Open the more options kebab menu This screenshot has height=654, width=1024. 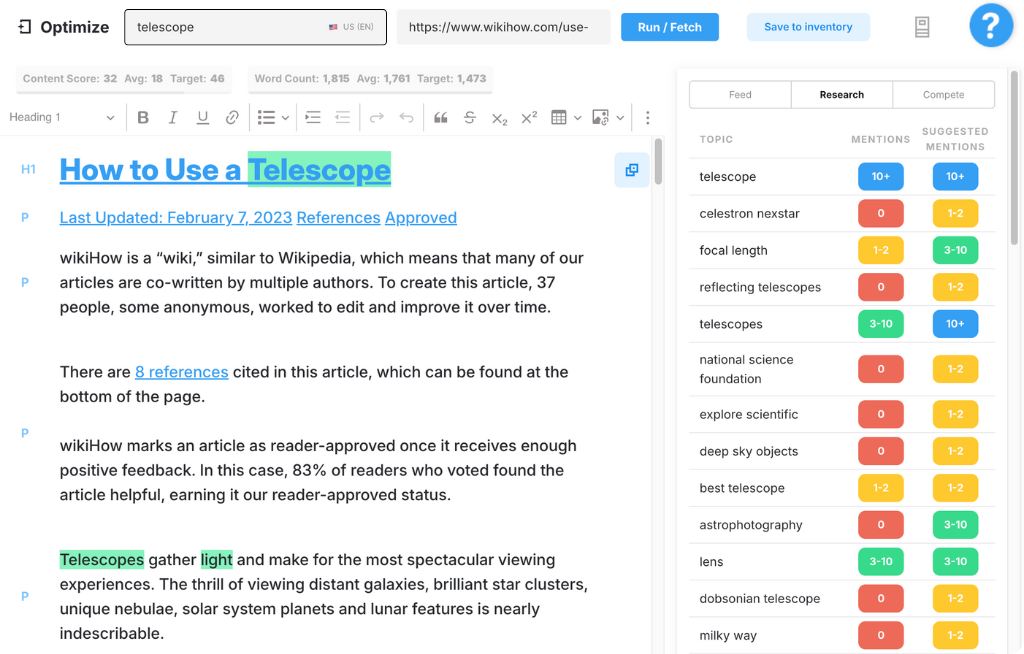tap(647, 118)
